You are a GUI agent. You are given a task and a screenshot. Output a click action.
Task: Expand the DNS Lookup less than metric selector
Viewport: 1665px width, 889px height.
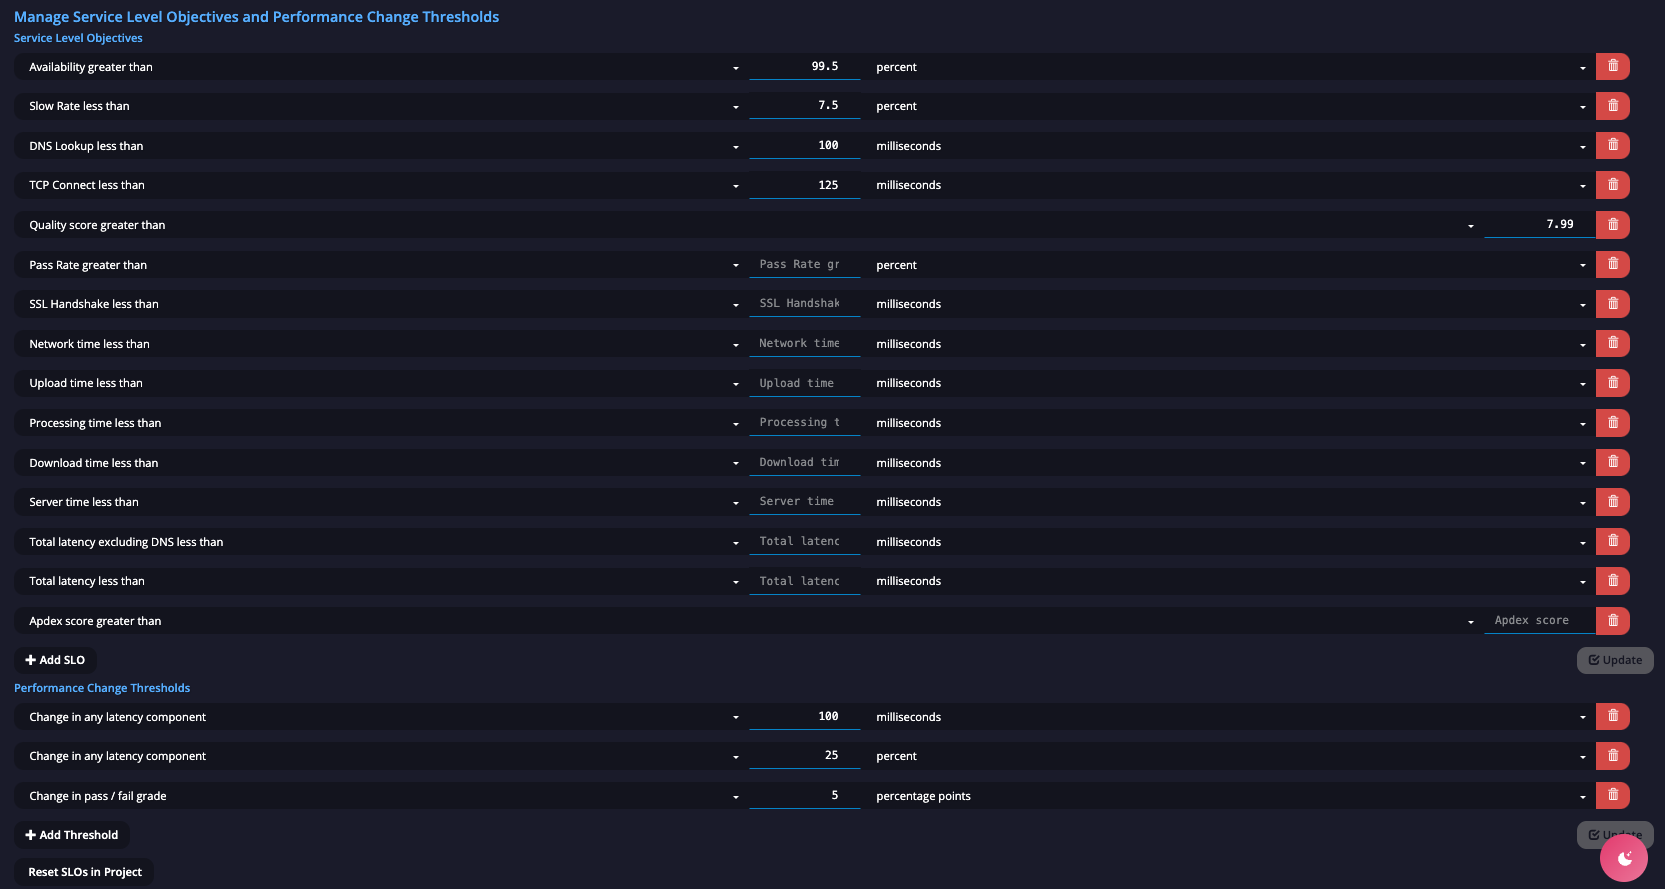pos(380,146)
